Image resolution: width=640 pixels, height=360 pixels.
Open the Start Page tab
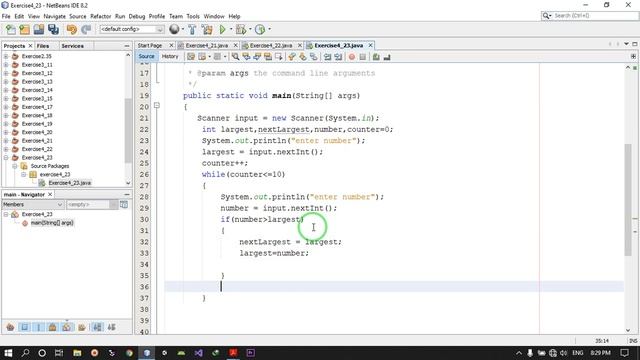(x=150, y=45)
